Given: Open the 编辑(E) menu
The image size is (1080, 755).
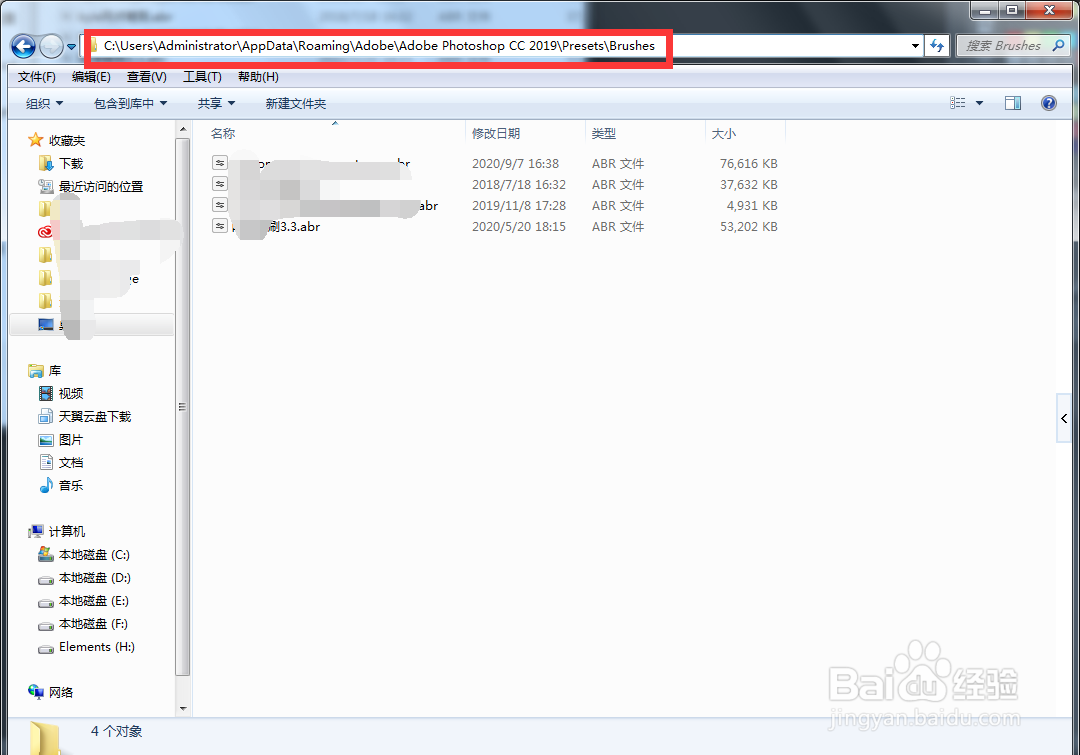Looking at the screenshot, I should [x=91, y=76].
